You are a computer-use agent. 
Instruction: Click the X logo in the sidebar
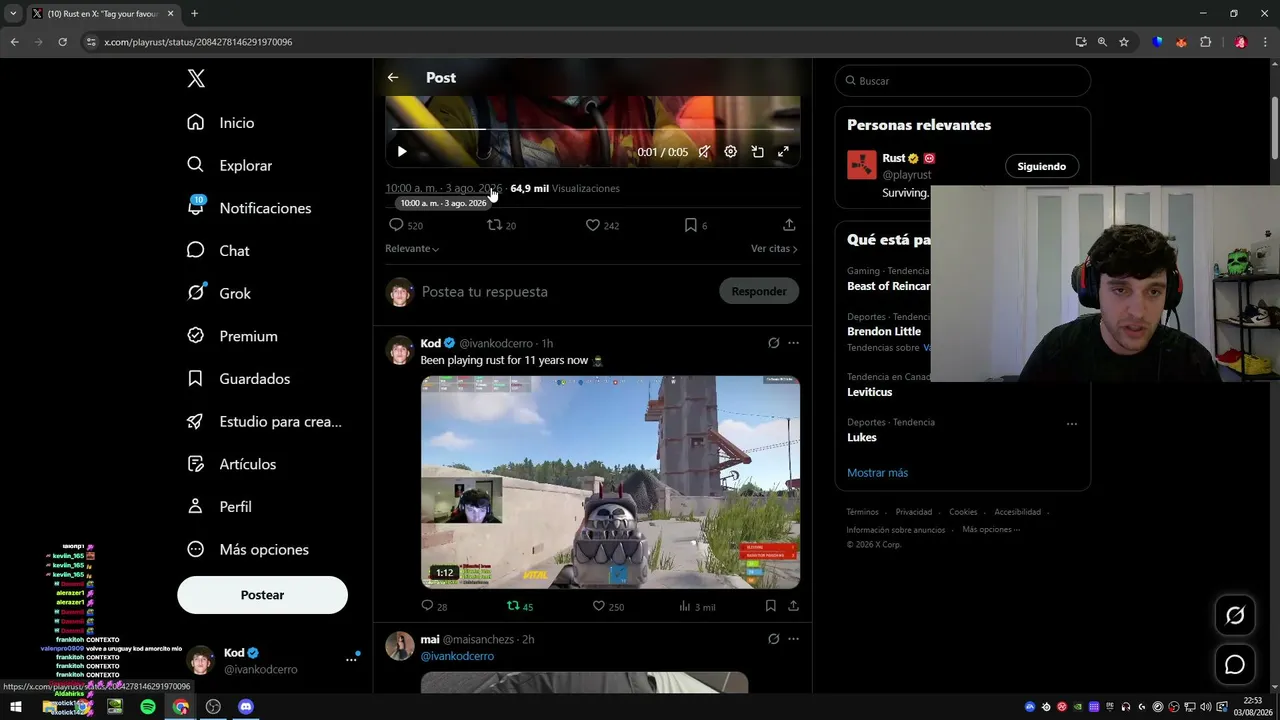pos(196,79)
